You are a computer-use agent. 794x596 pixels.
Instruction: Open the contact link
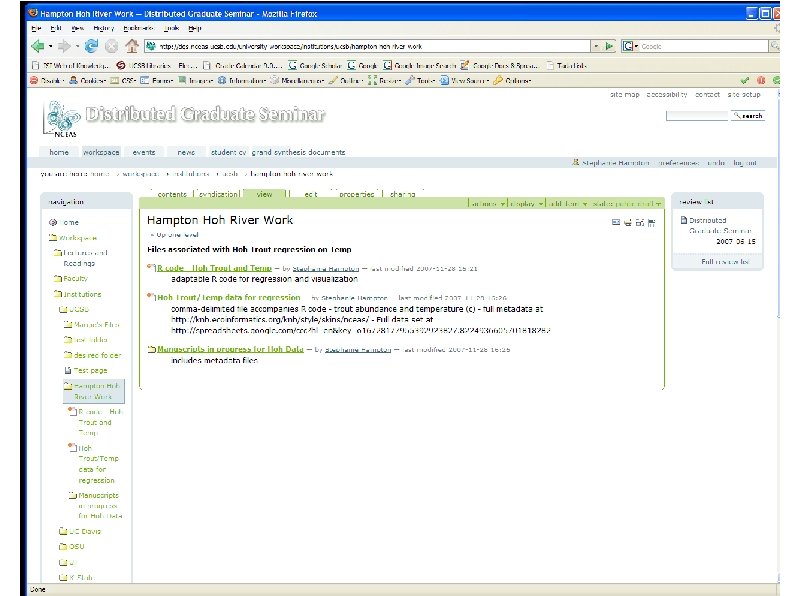707,95
